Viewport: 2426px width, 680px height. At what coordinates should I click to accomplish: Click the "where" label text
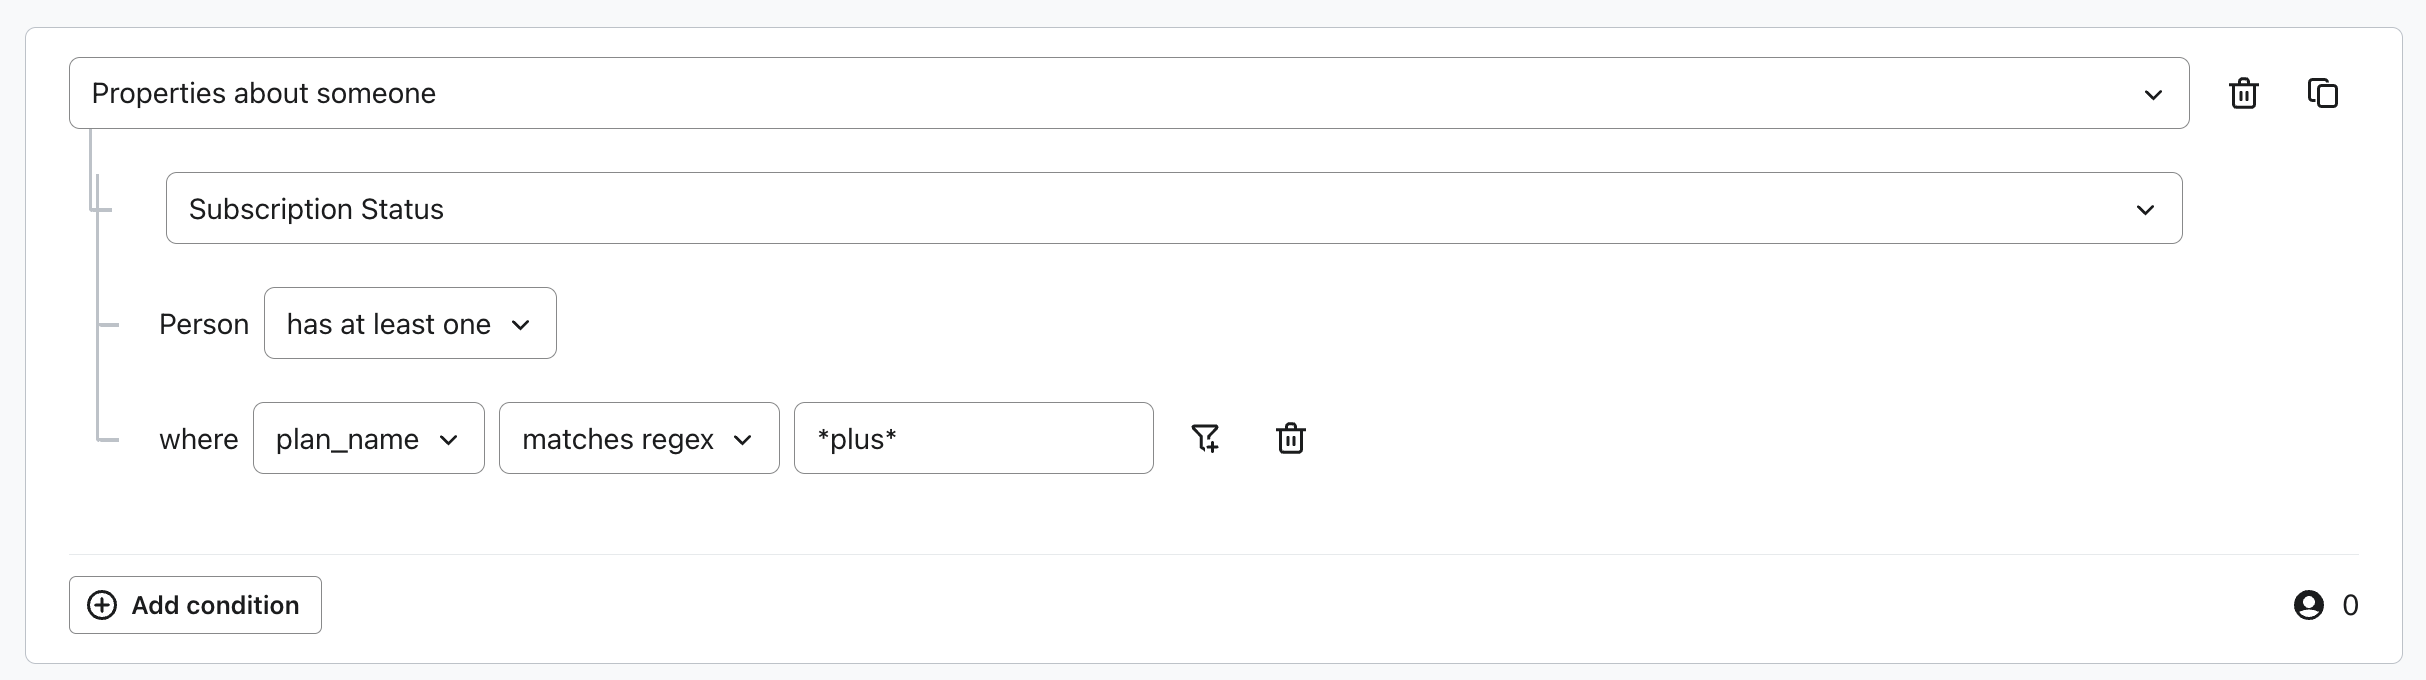(x=198, y=439)
